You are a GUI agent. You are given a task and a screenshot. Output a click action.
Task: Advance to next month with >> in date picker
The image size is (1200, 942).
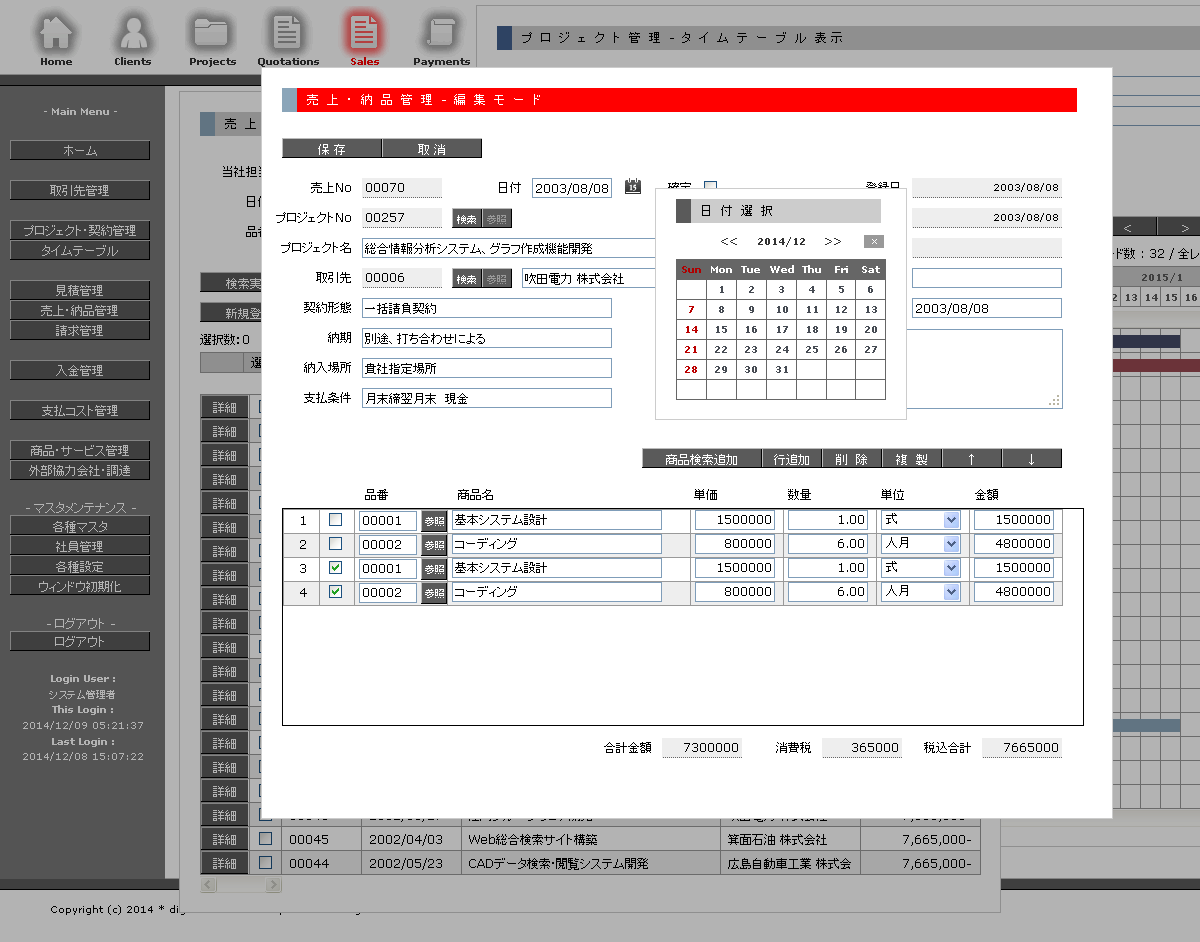pos(833,241)
